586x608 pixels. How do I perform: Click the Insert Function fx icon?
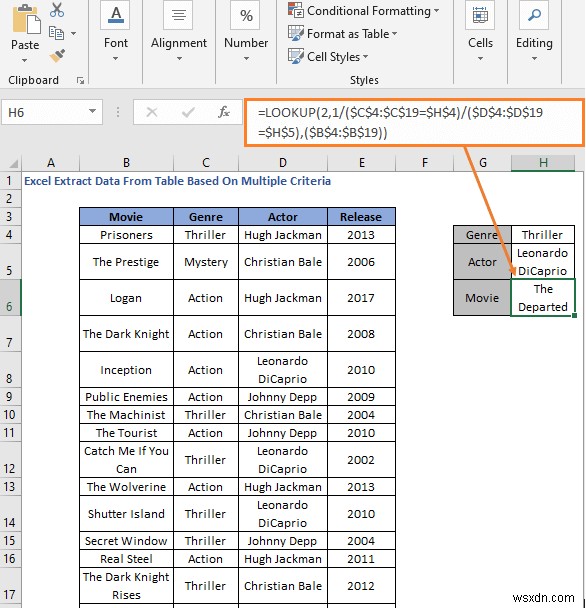tap(223, 112)
